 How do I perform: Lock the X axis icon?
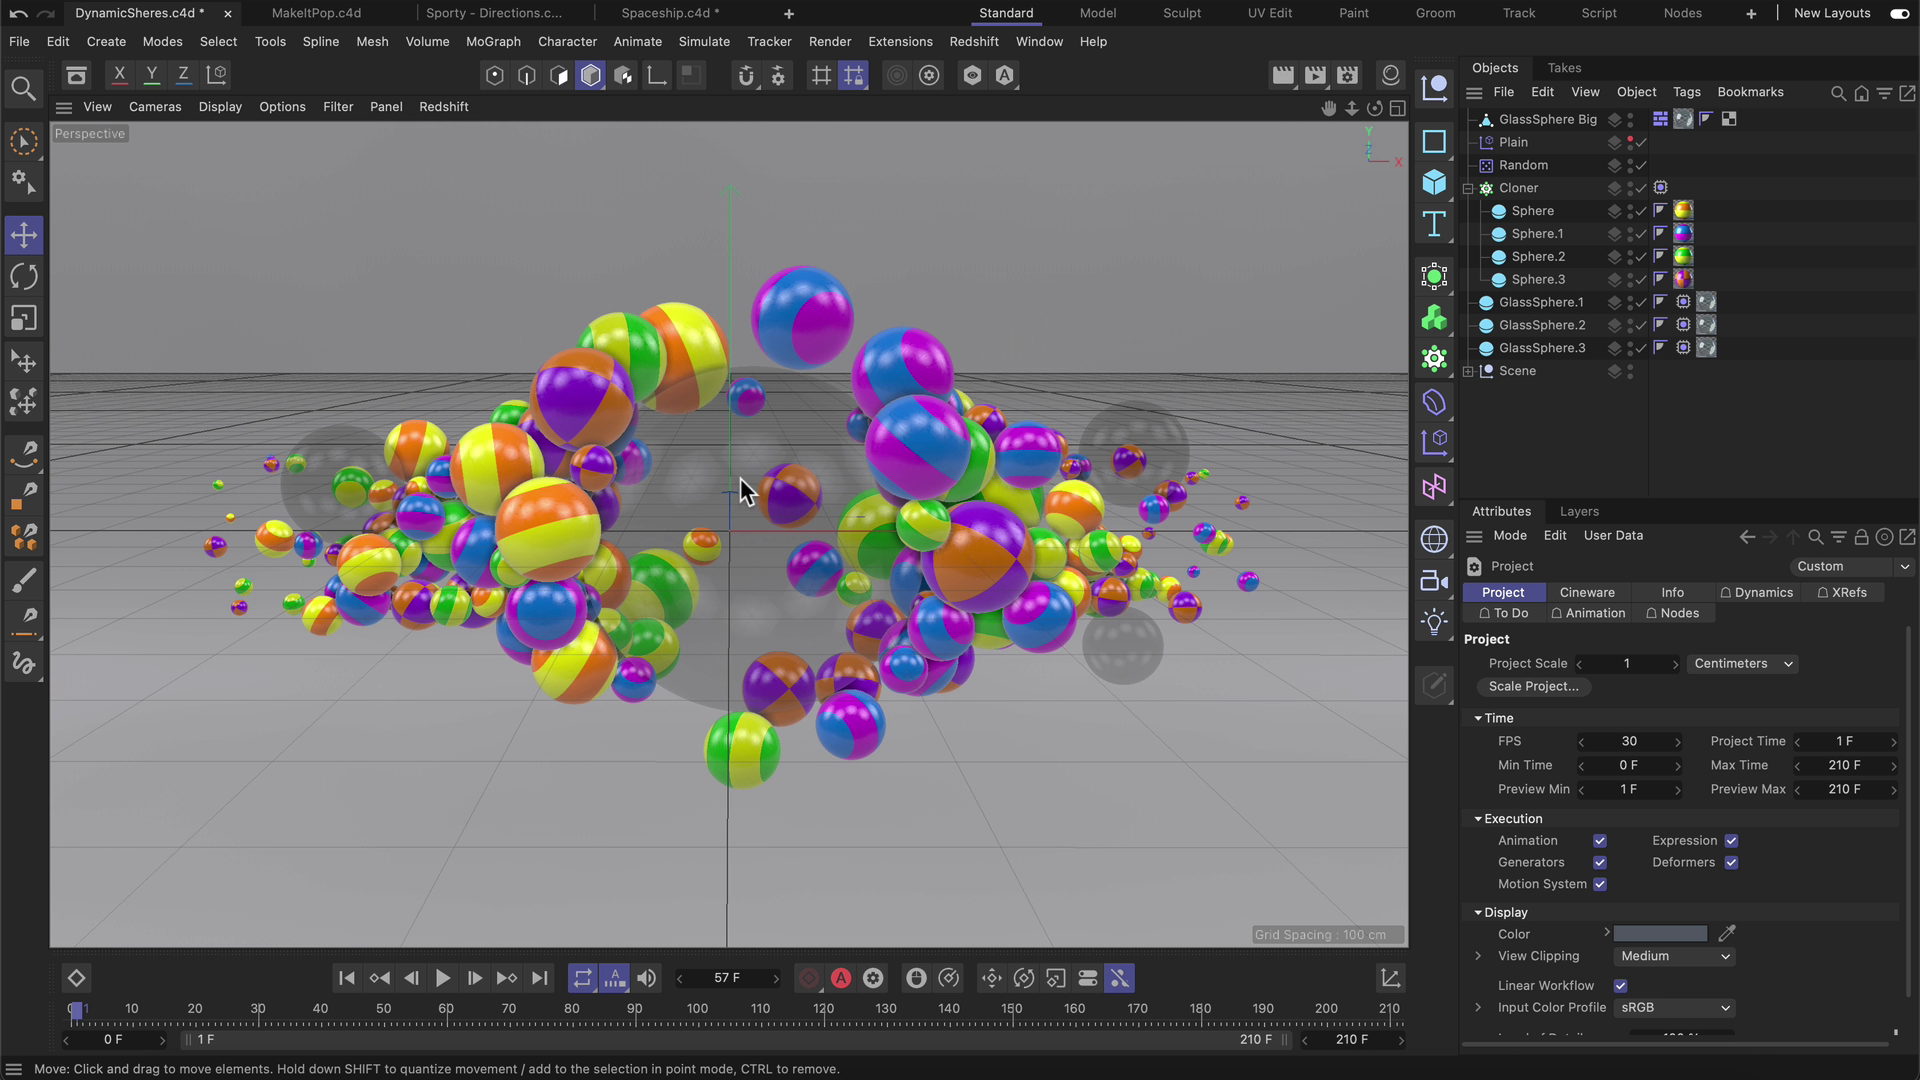click(x=119, y=75)
